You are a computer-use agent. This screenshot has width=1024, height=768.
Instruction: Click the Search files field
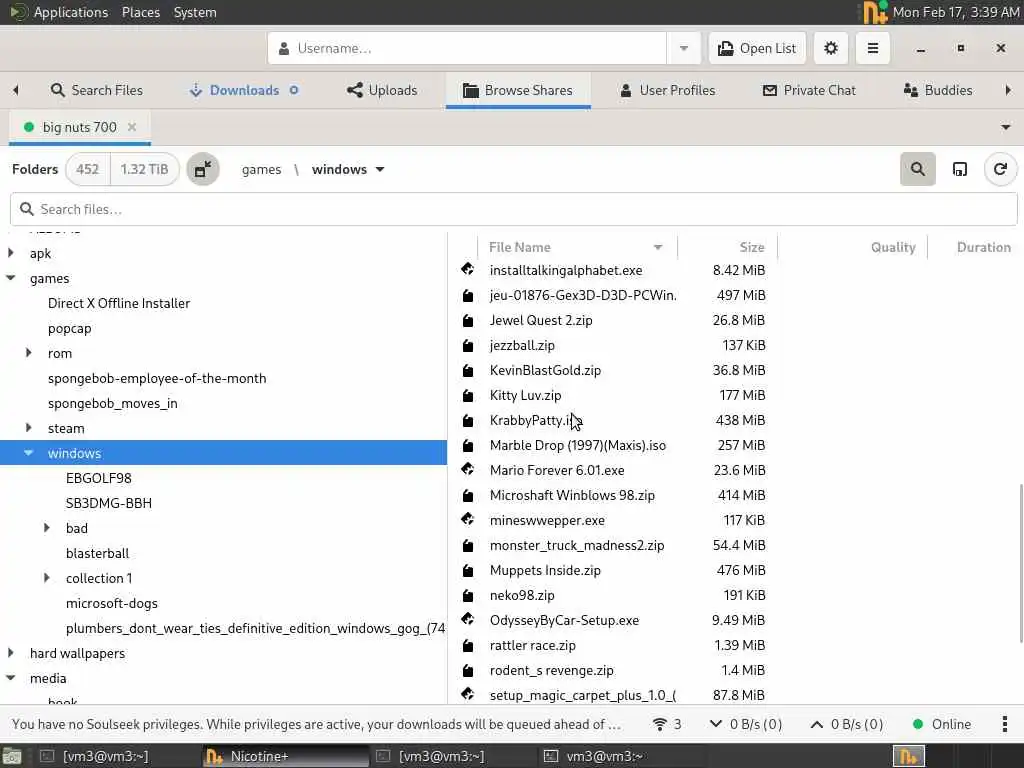(513, 209)
